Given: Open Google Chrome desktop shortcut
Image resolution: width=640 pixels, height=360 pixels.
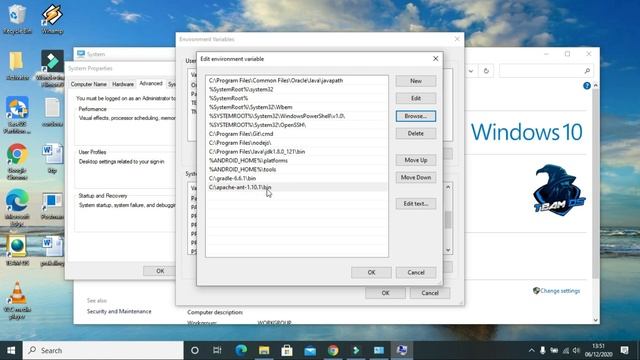Looking at the screenshot, I should [17, 162].
